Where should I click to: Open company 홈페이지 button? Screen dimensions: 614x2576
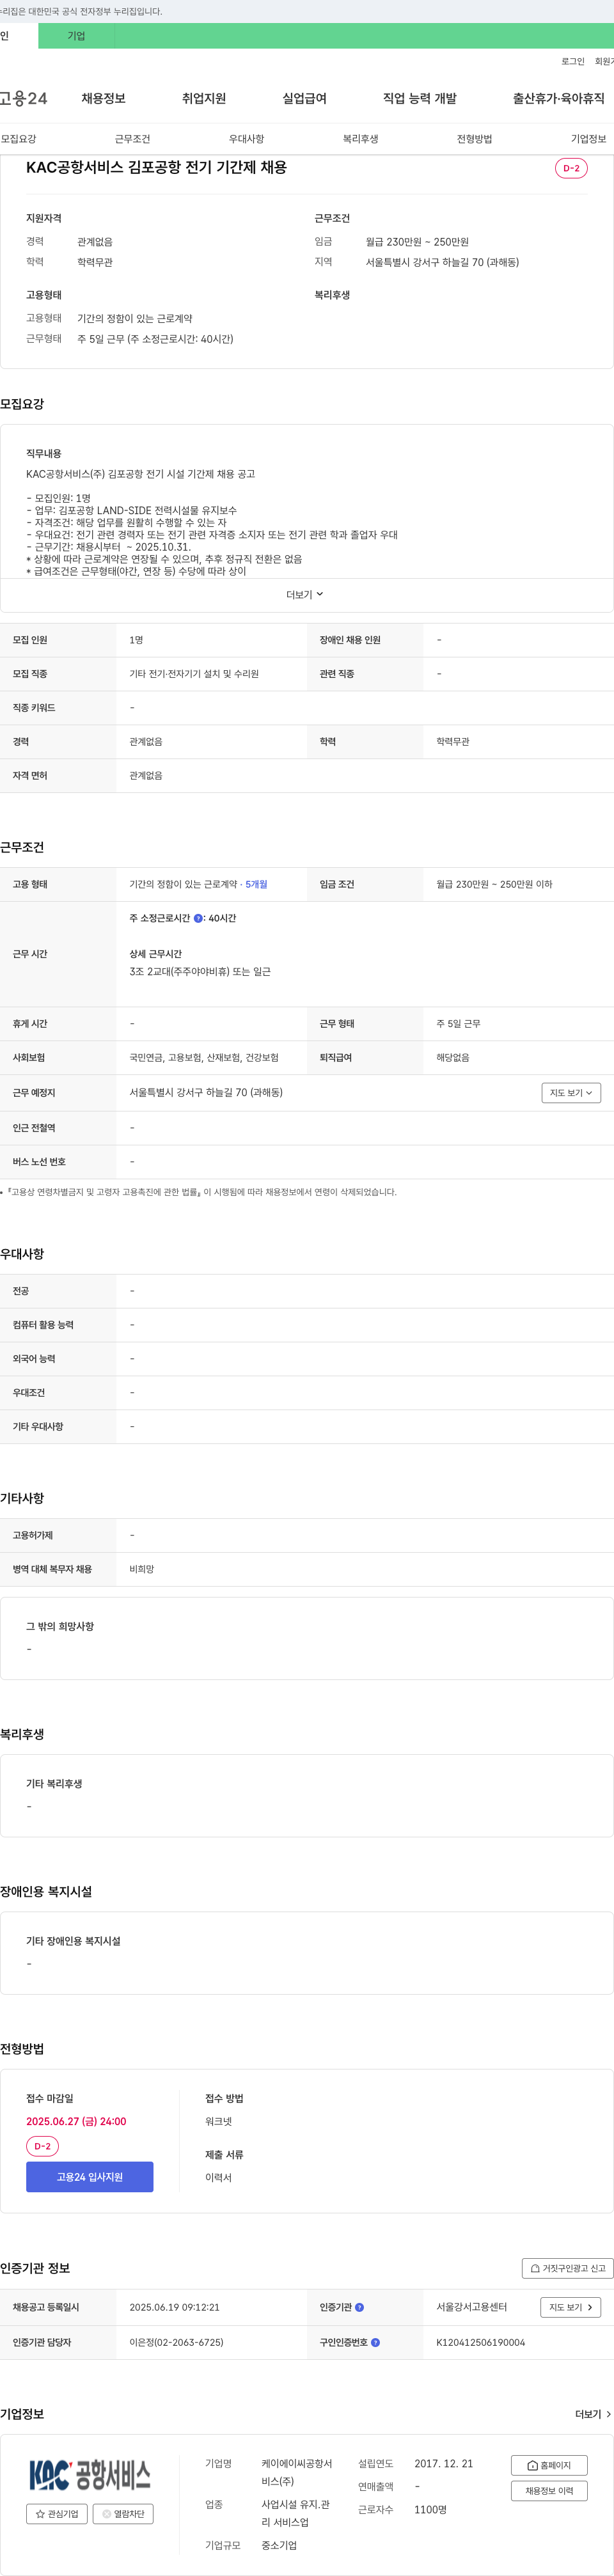coord(549,2465)
